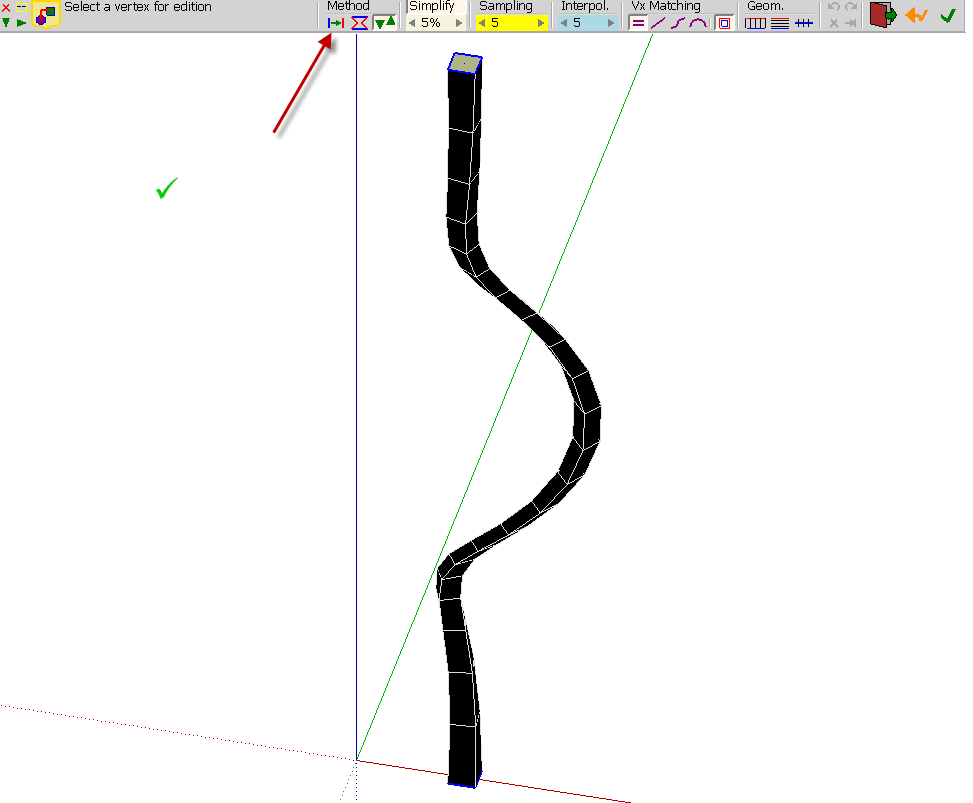
Task: Click the undo arrow in the palette
Action: pyautogui.click(x=834, y=7)
